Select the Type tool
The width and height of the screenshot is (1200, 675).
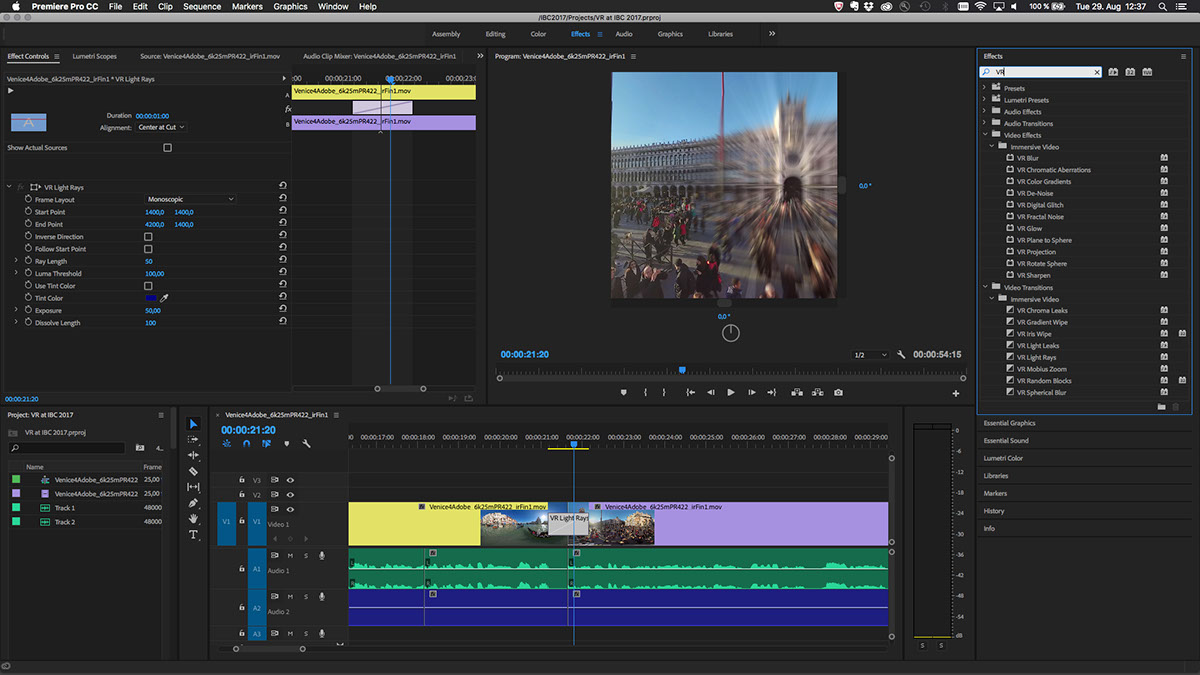point(193,535)
